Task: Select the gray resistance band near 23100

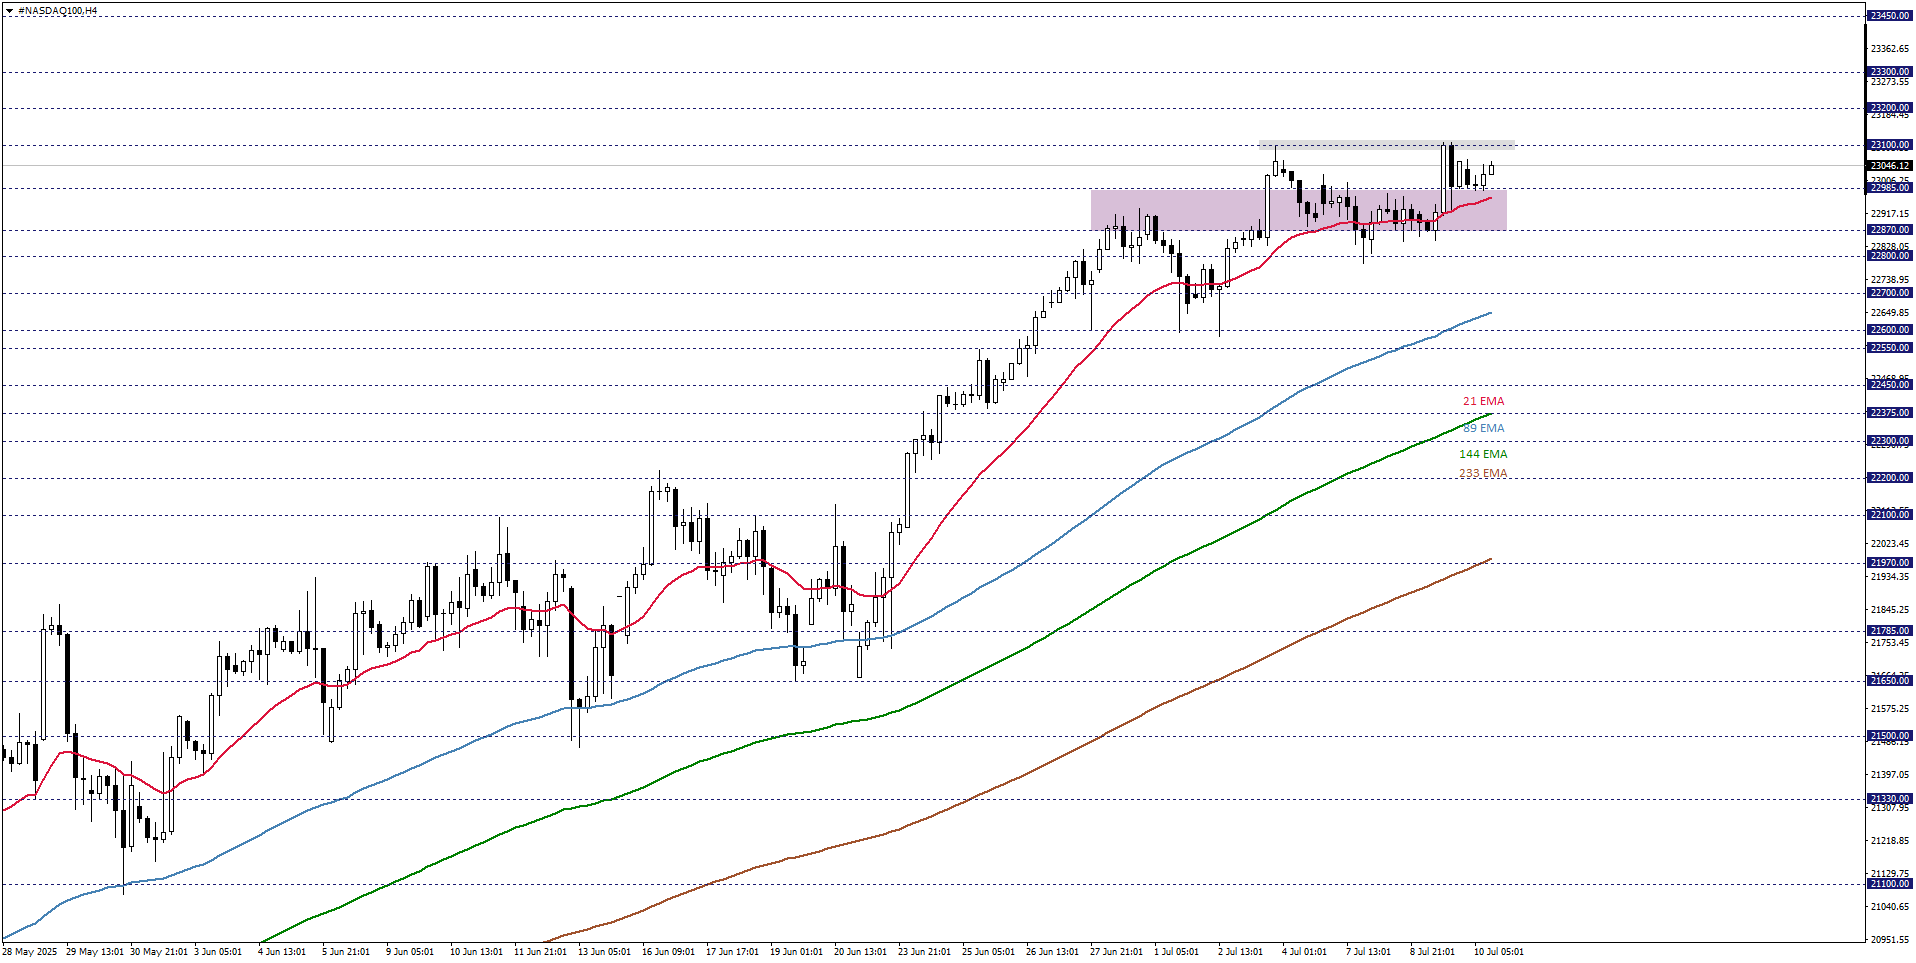Action: tap(1386, 145)
